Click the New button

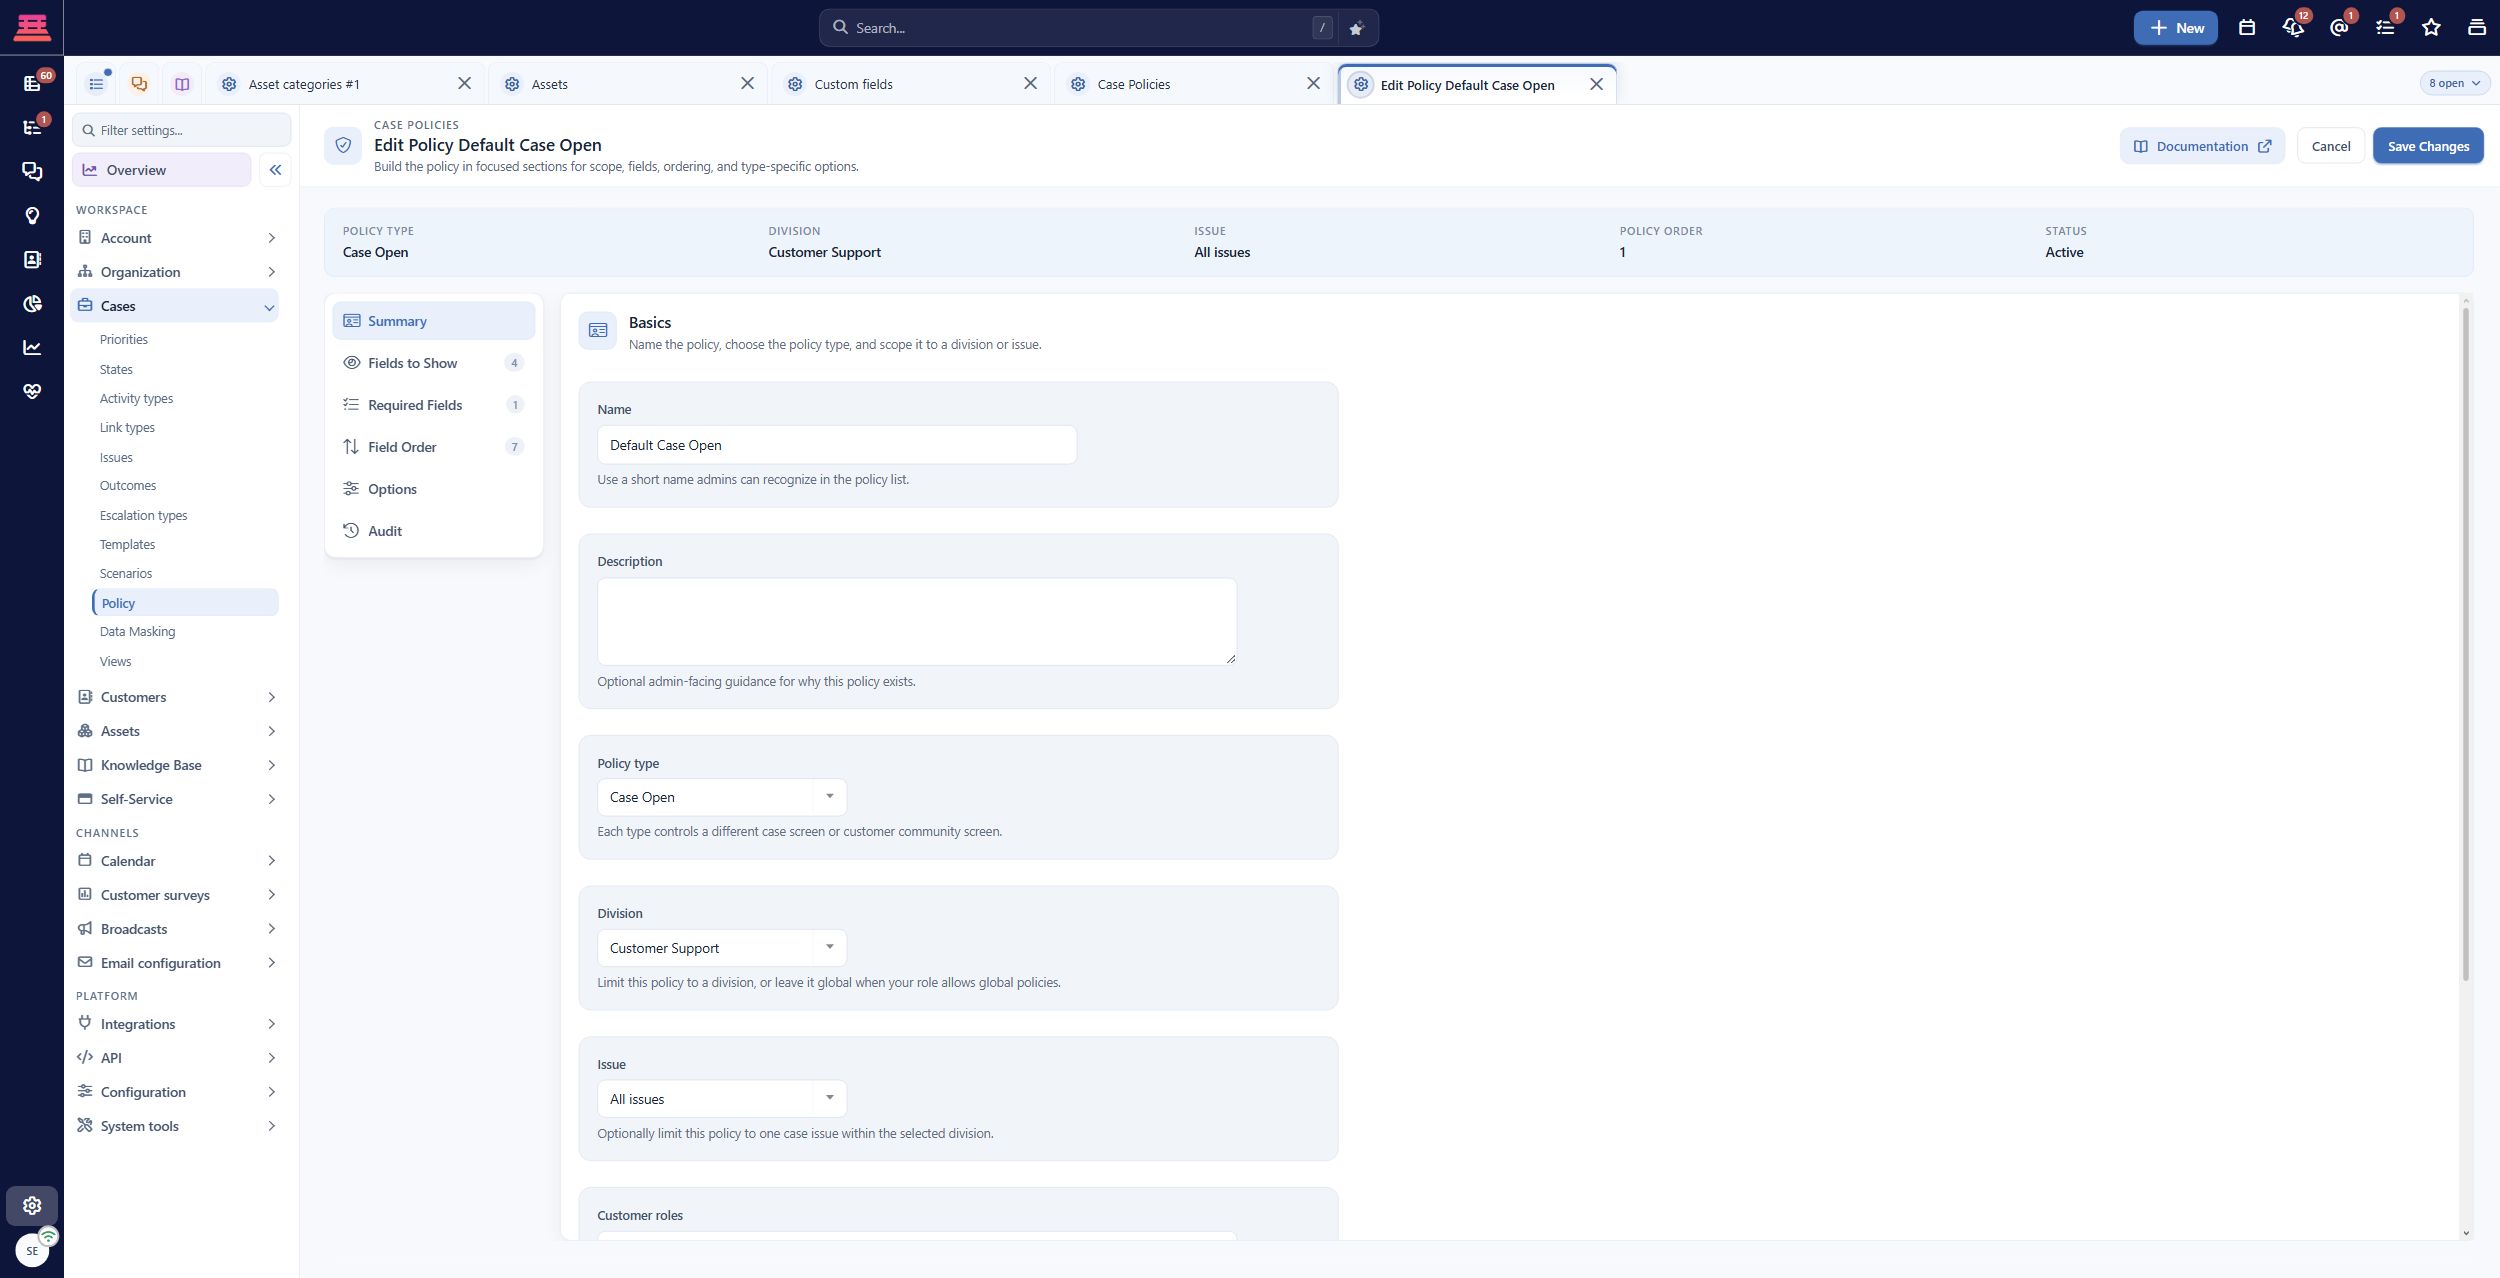[x=2175, y=28]
